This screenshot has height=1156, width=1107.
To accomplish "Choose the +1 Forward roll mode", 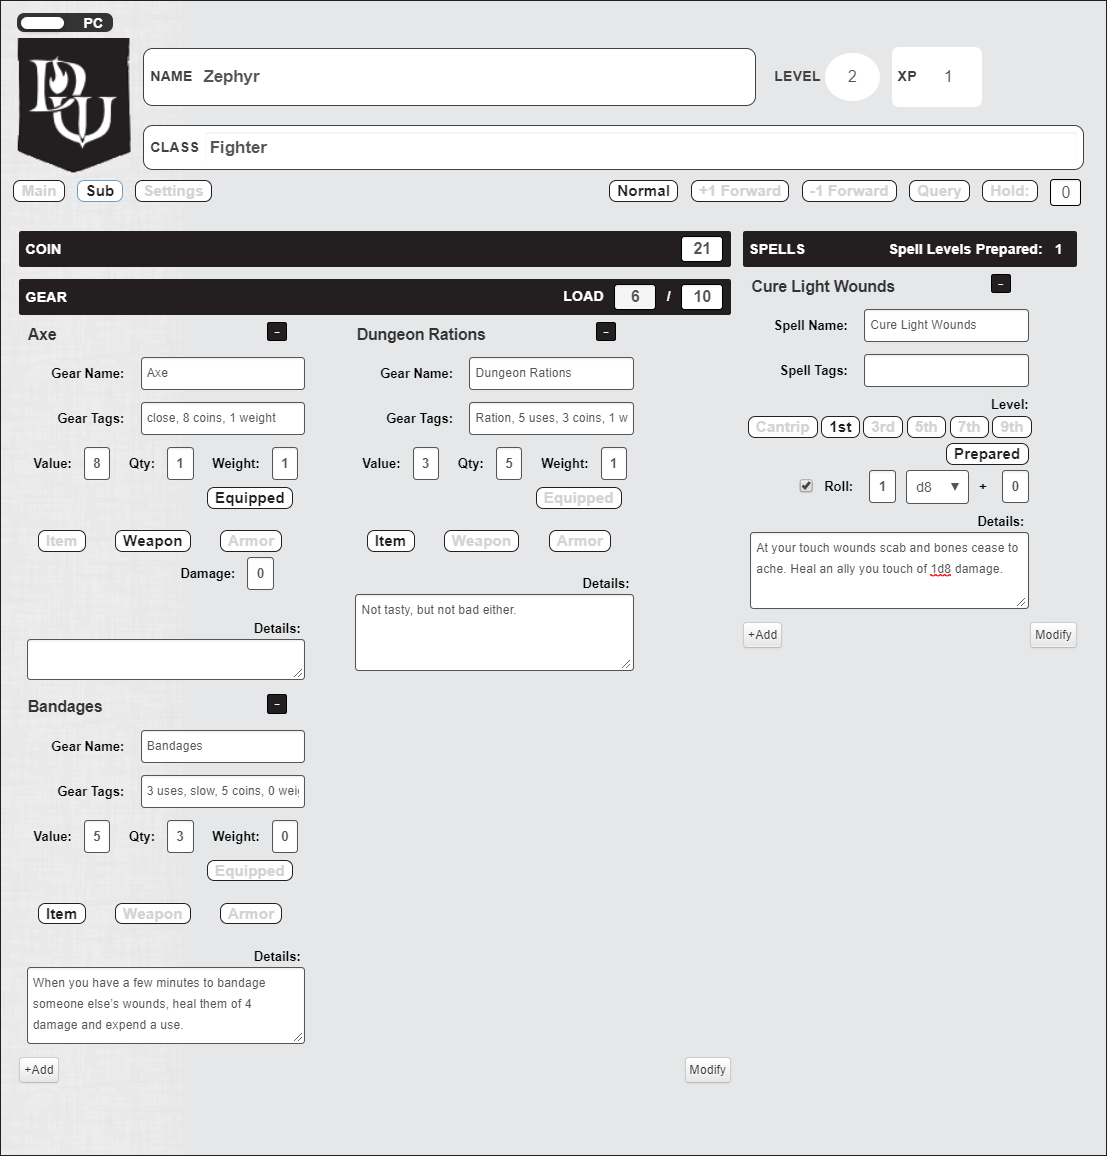I will tap(740, 191).
